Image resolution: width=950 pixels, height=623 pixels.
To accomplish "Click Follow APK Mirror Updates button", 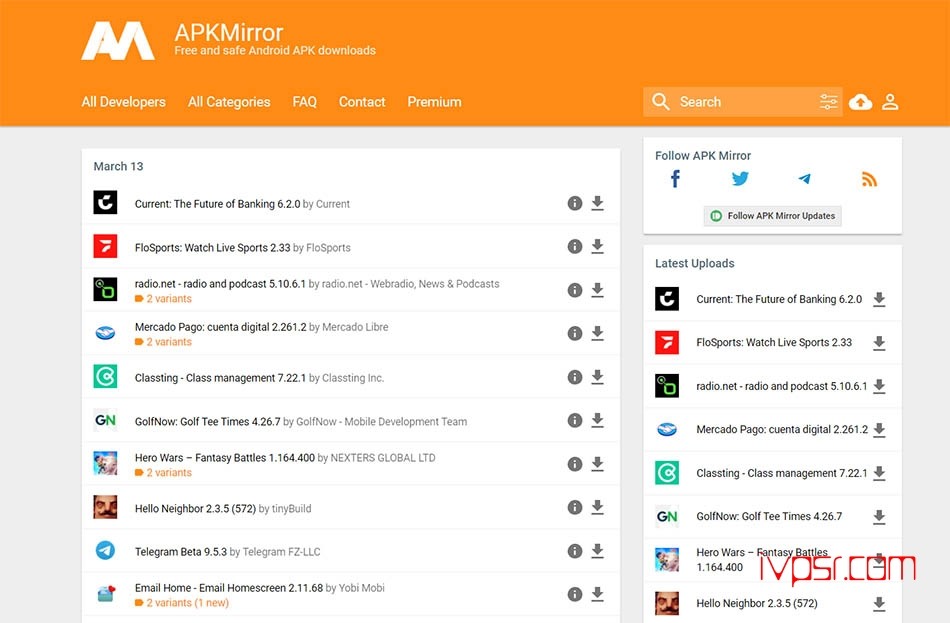I will [772, 216].
